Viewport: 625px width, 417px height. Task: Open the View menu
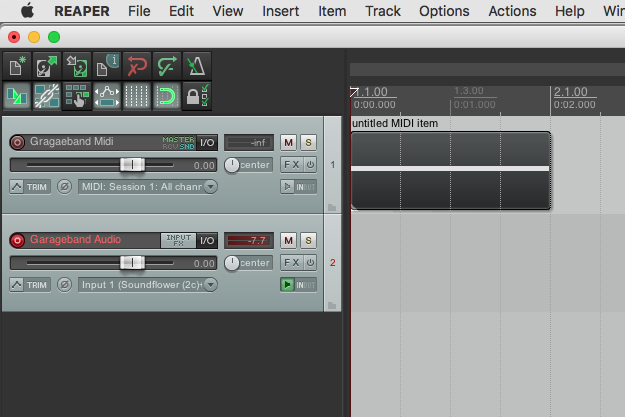click(228, 11)
